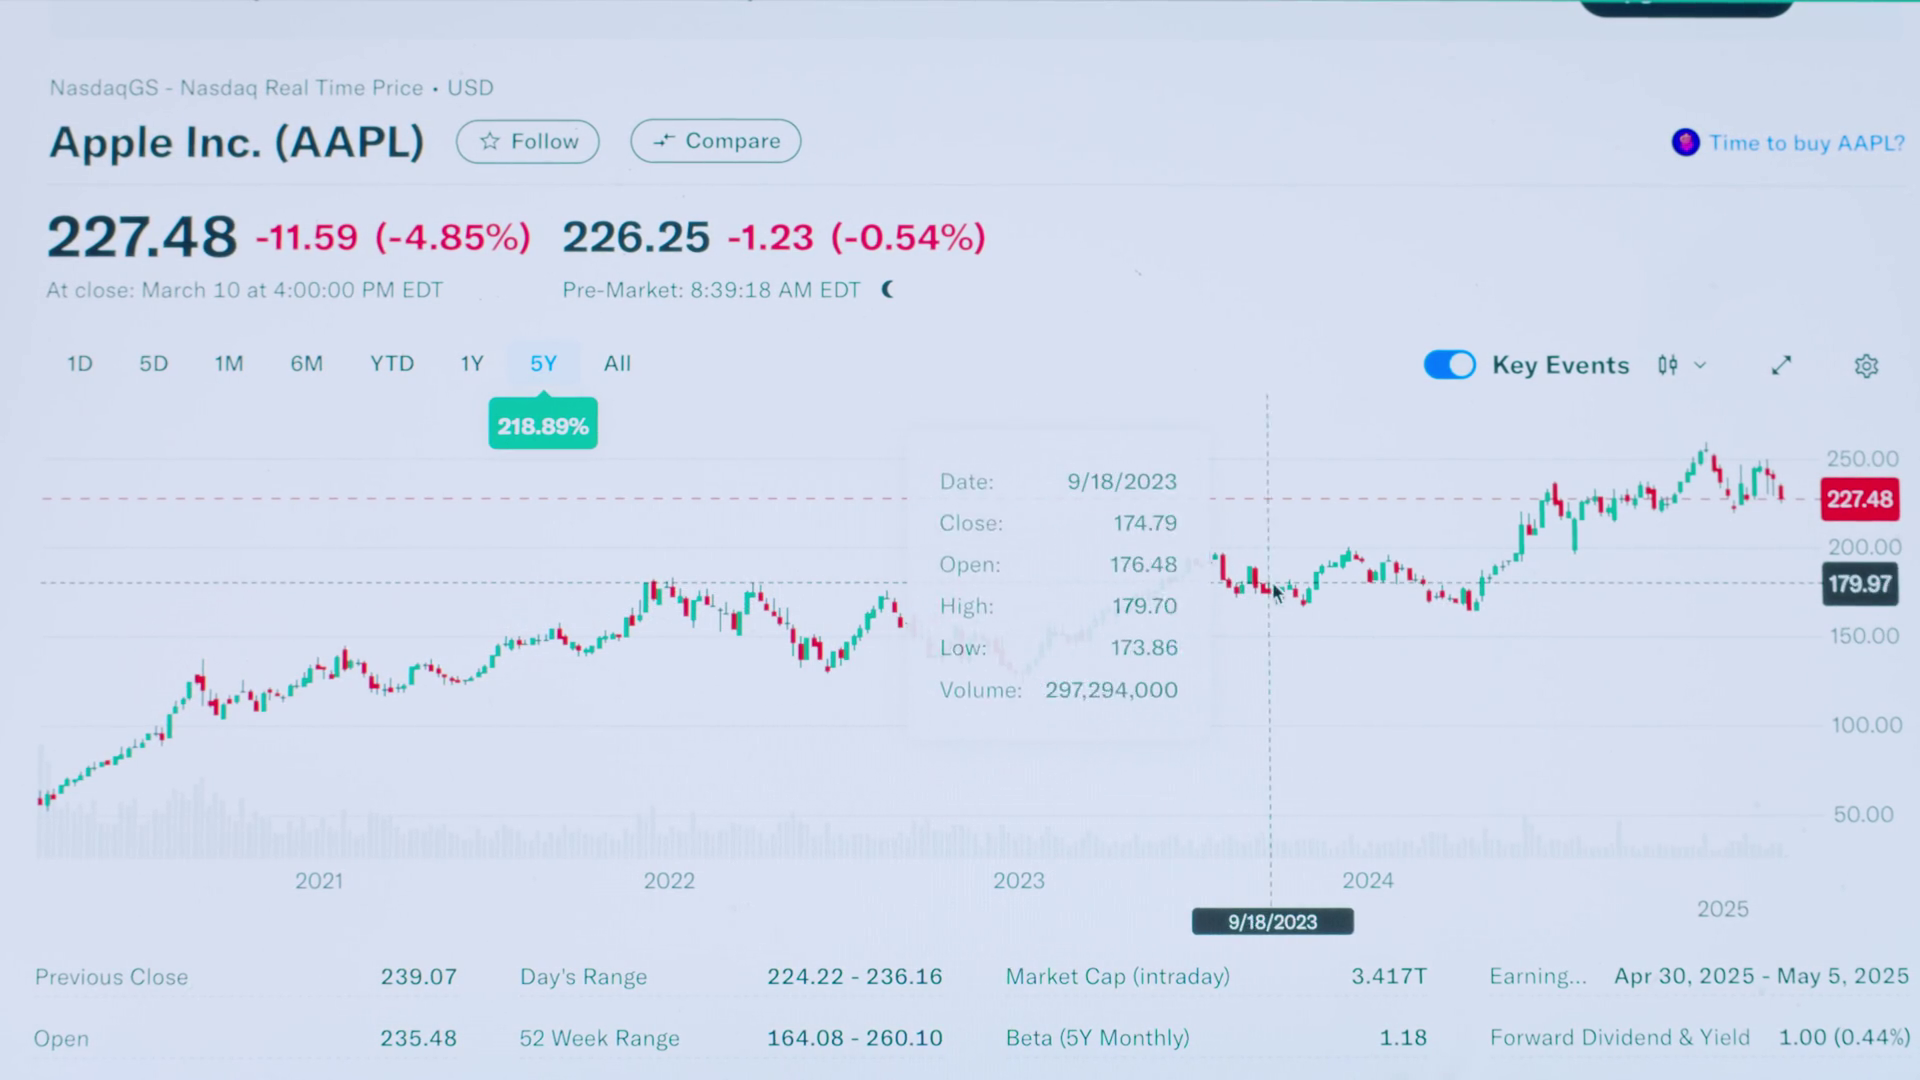The height and width of the screenshot is (1080, 1920).
Task: Expand chart to fullscreen with arrows icon
Action: click(1781, 366)
